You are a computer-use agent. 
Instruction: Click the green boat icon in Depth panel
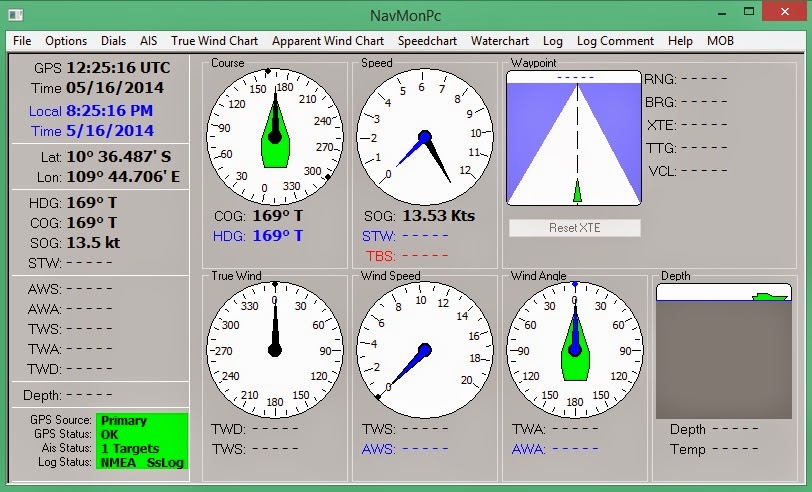770,297
